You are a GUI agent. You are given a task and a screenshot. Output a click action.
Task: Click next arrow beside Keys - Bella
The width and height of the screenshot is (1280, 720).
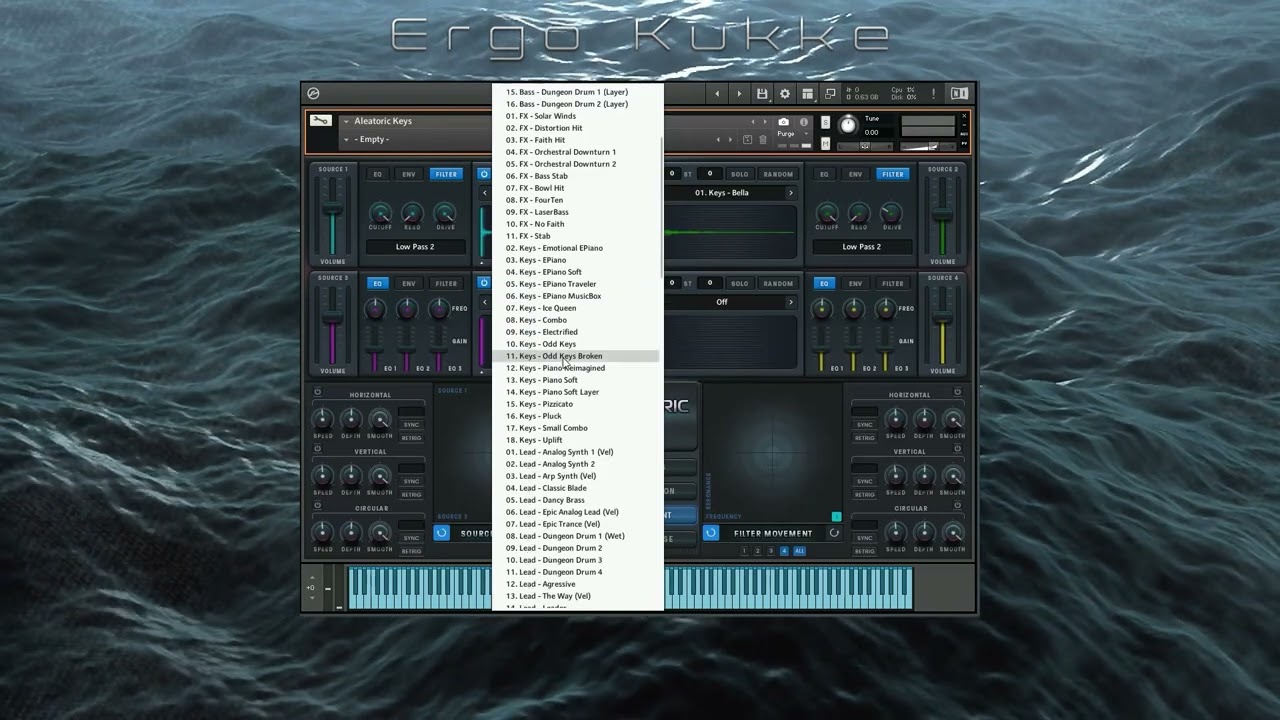pos(790,193)
